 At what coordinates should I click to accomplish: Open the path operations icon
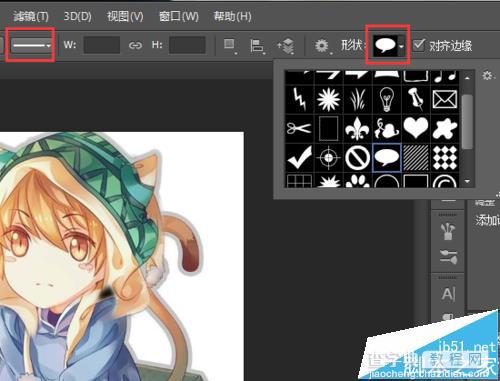[x=229, y=45]
